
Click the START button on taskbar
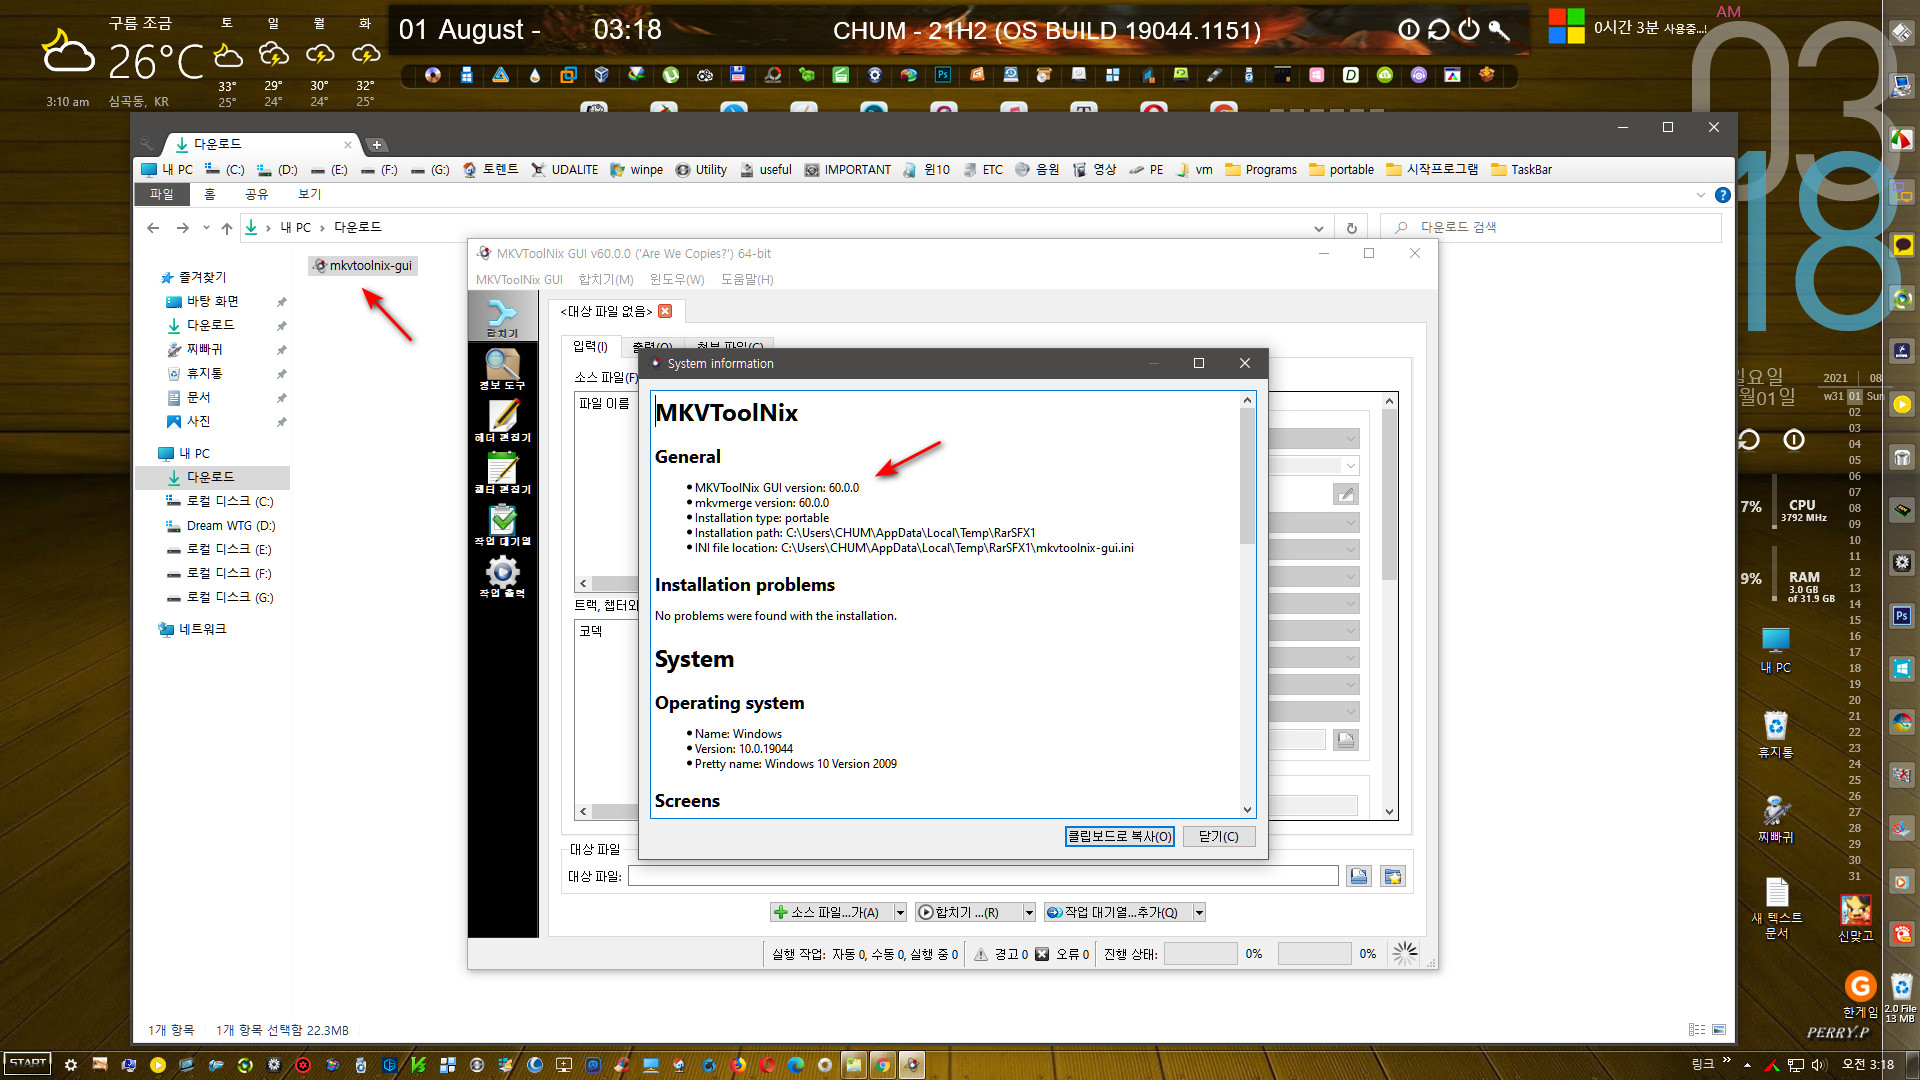pos(27,1064)
